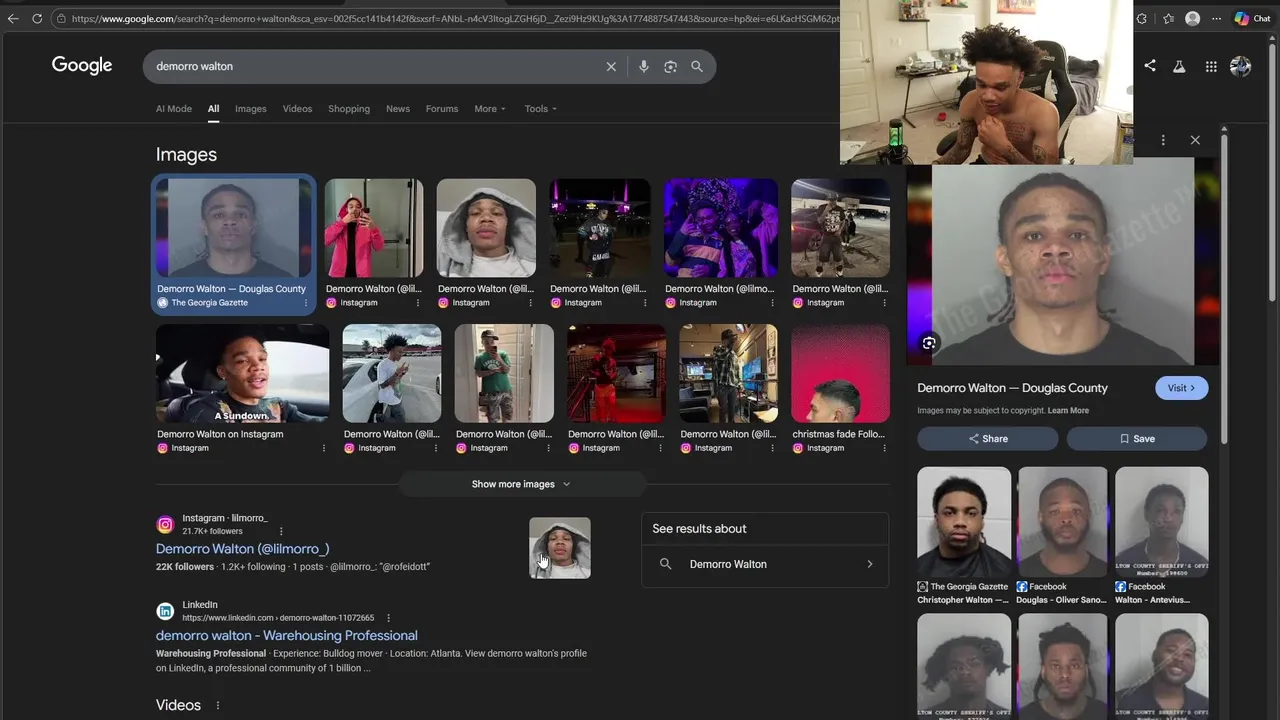Open browser profile avatar icon
This screenshot has width=1280, height=720.
(1192, 18)
